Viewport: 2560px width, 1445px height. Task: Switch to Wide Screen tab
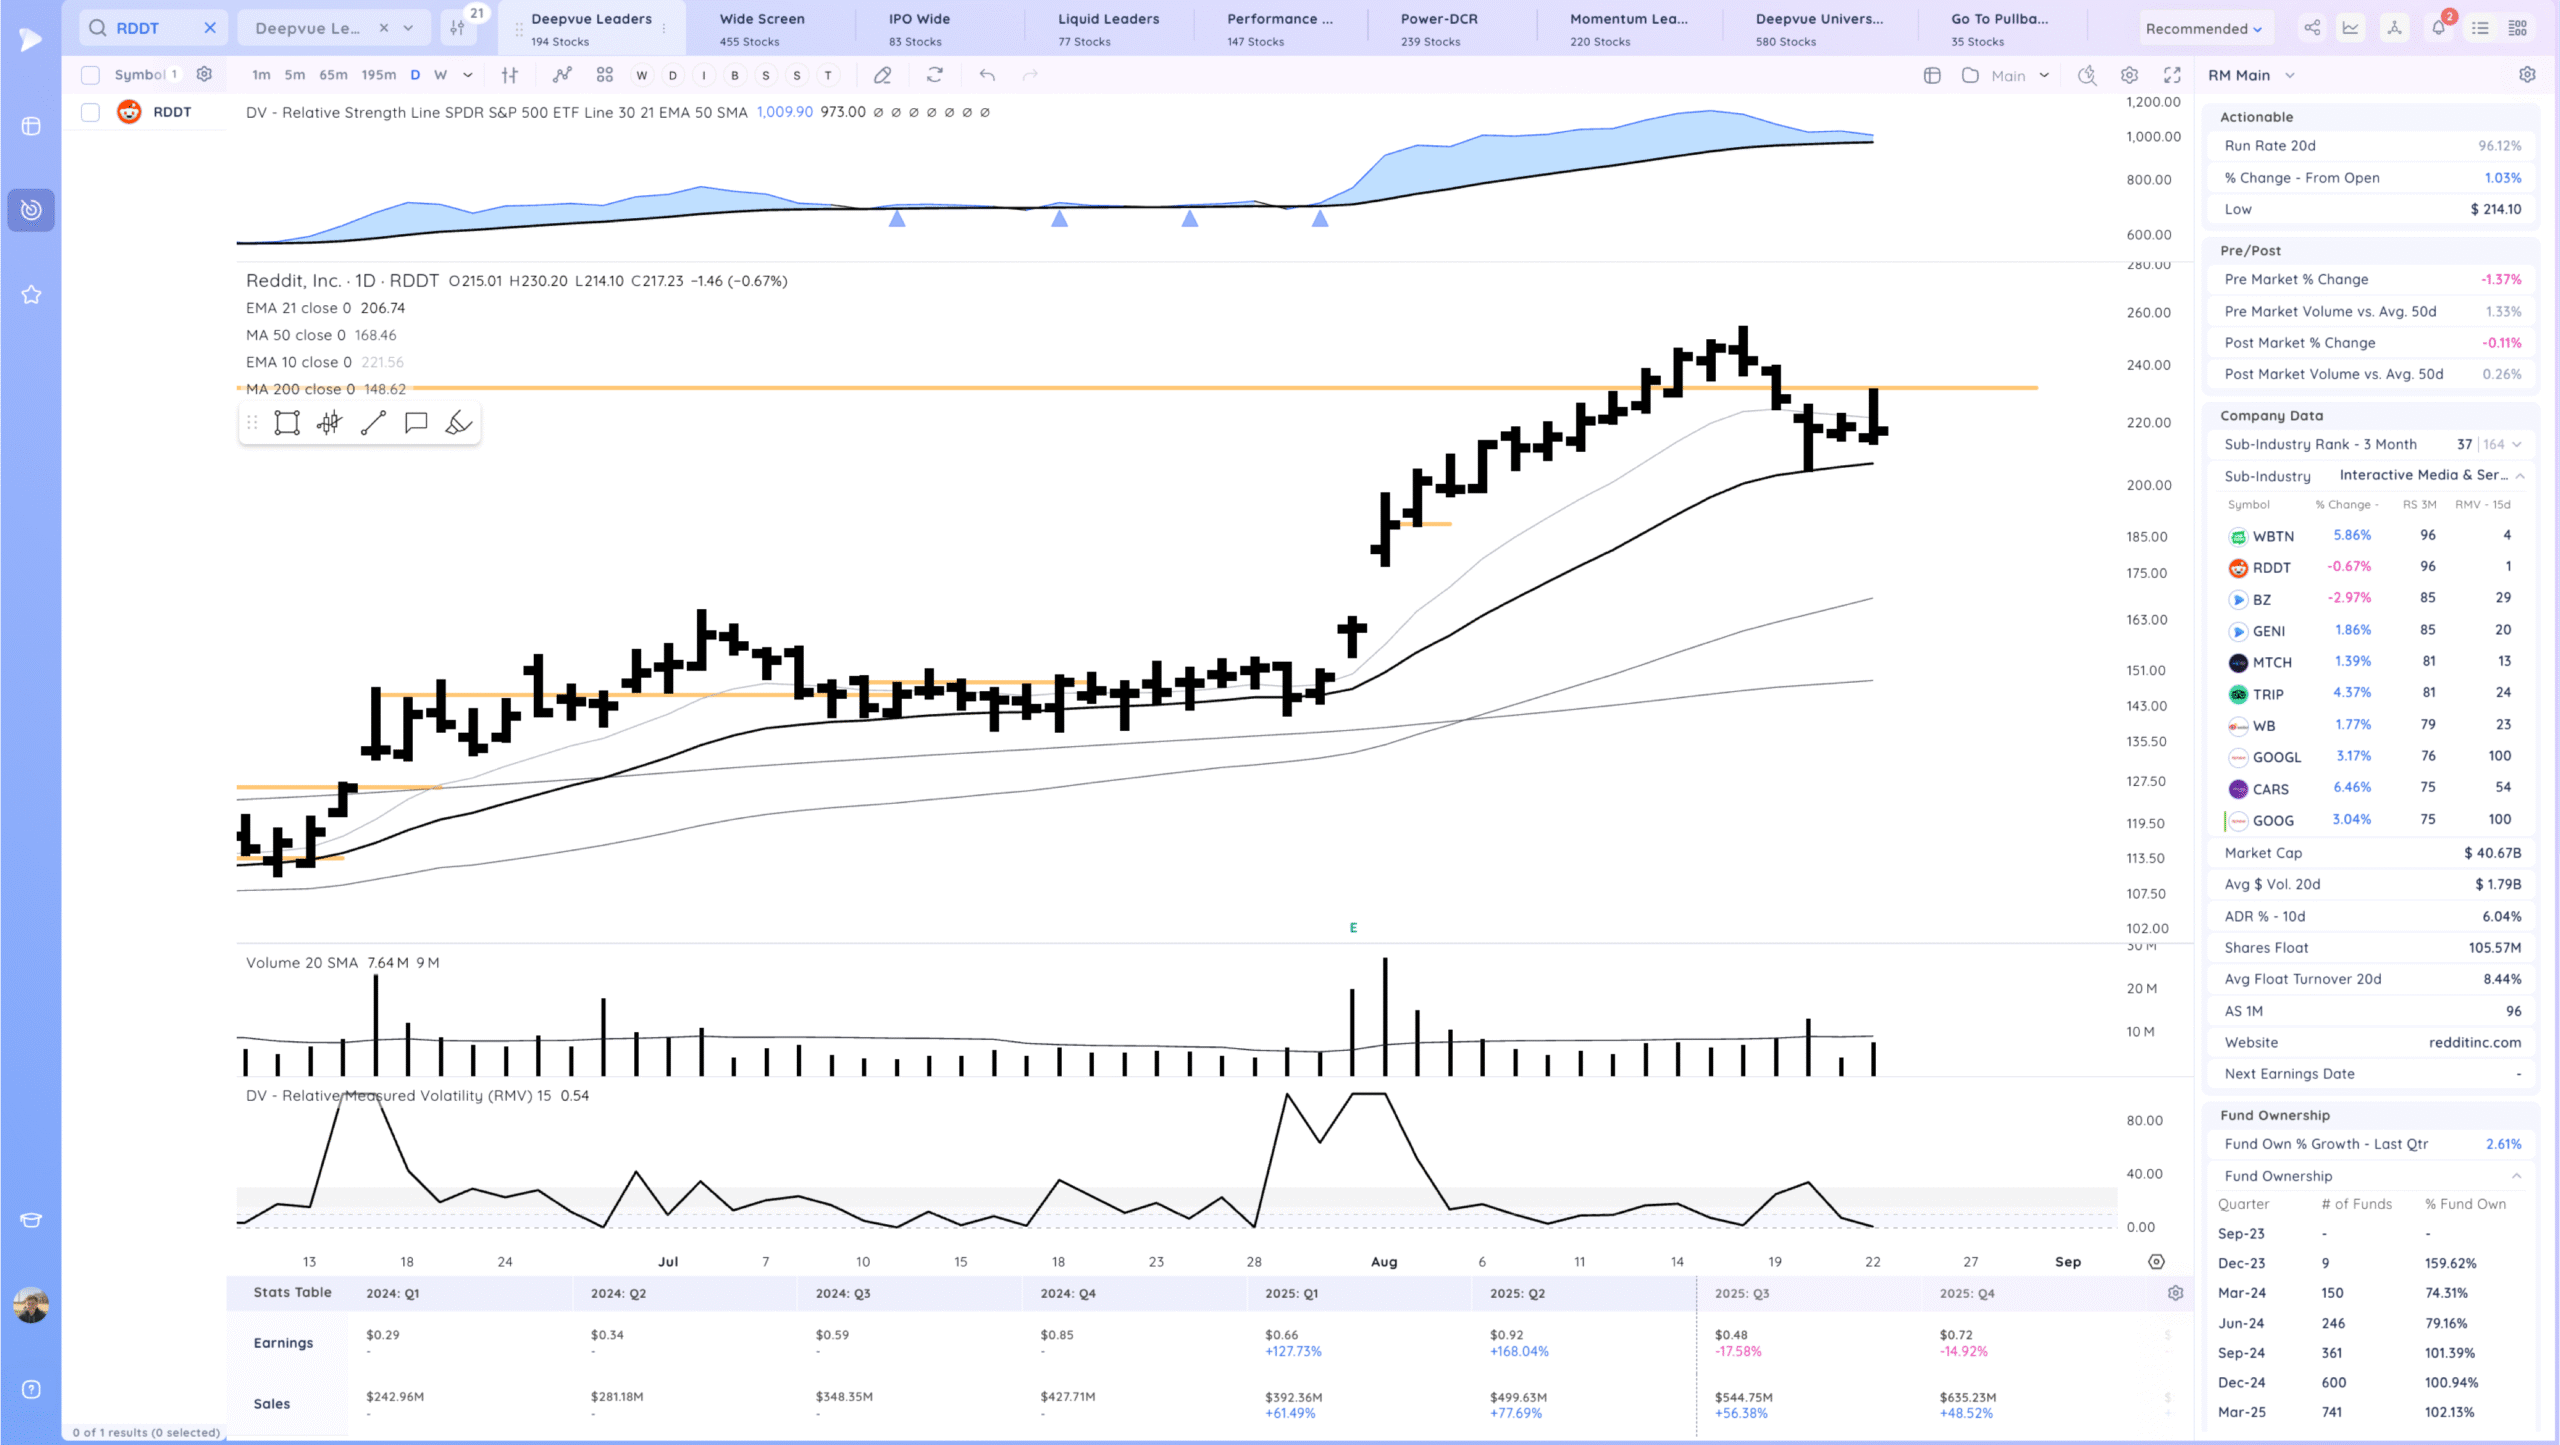click(x=762, y=28)
